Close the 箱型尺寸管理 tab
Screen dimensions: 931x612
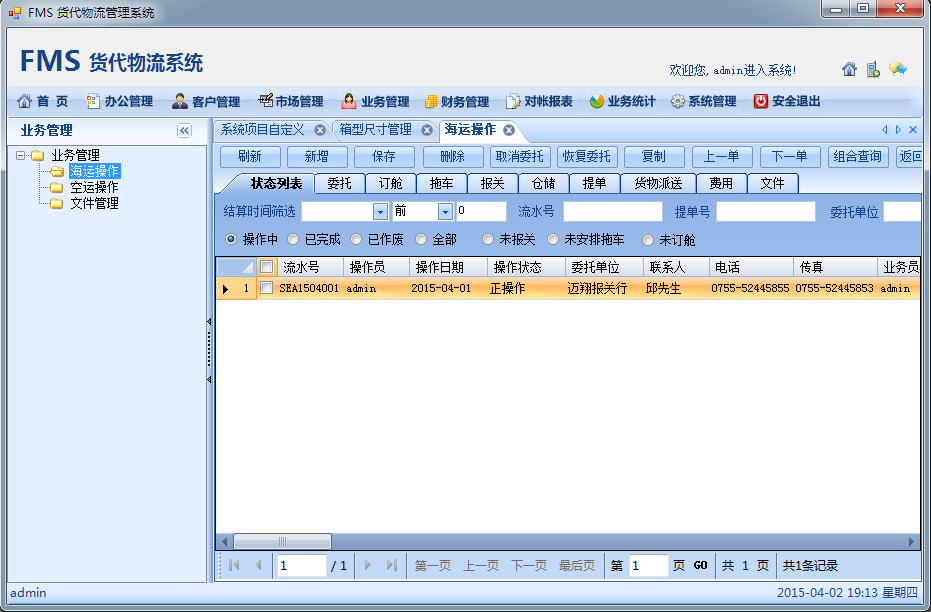pyautogui.click(x=427, y=130)
